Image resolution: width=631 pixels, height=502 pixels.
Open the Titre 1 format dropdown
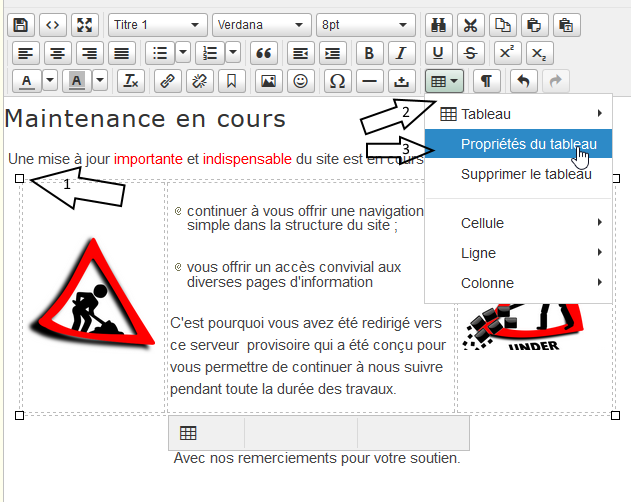tap(158, 25)
